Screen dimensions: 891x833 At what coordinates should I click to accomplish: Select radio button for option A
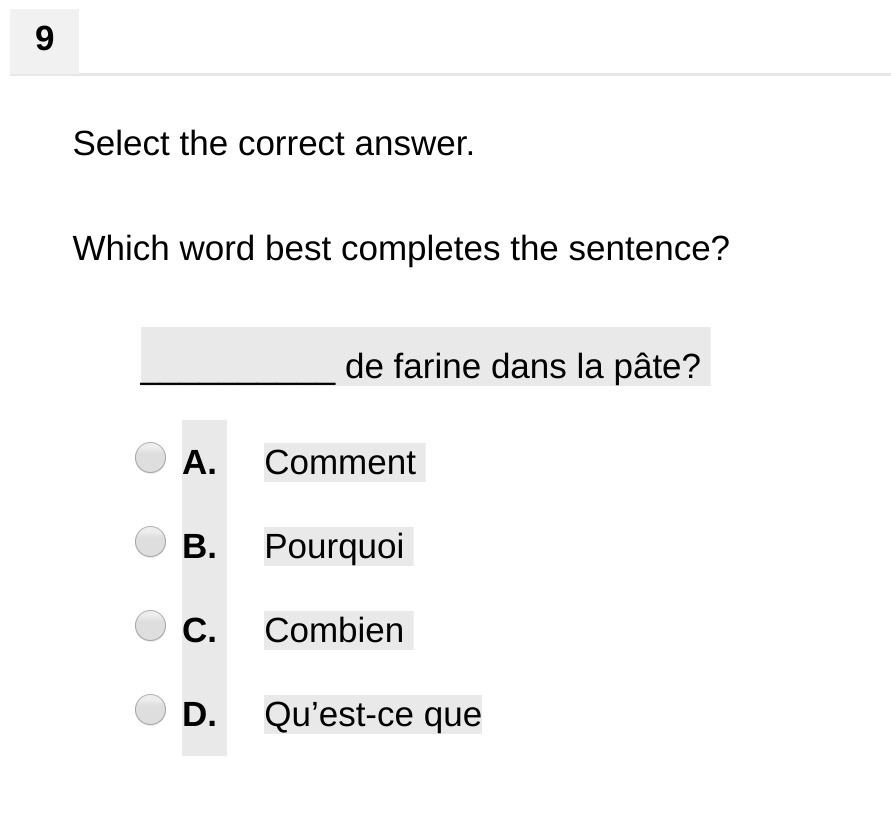pyautogui.click(x=150, y=458)
